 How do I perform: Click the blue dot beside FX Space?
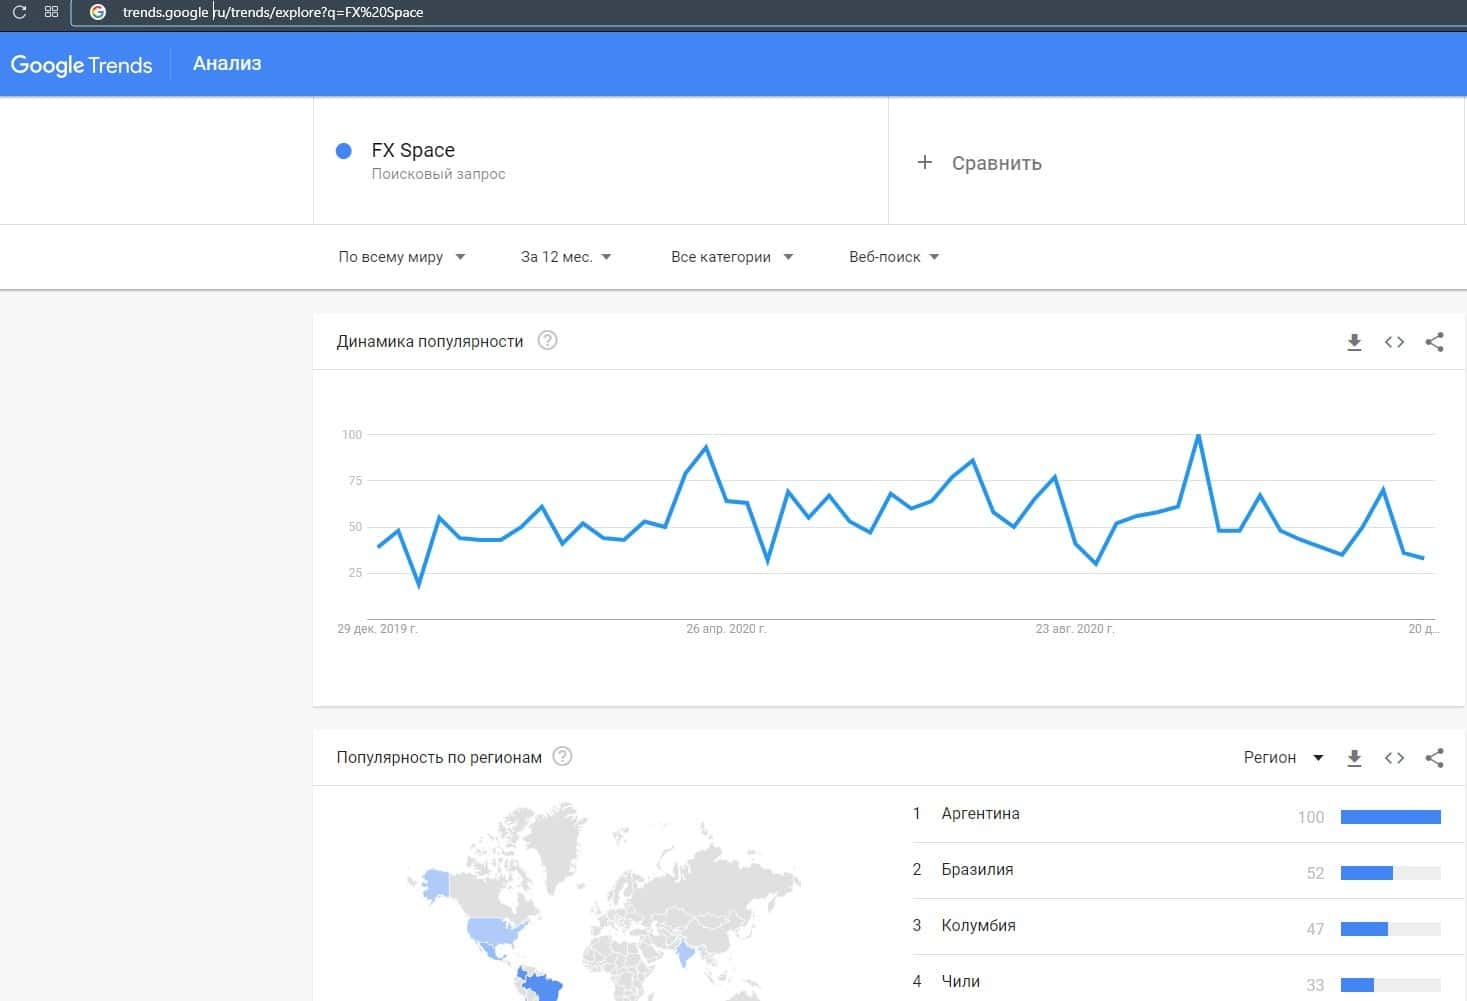click(x=344, y=151)
